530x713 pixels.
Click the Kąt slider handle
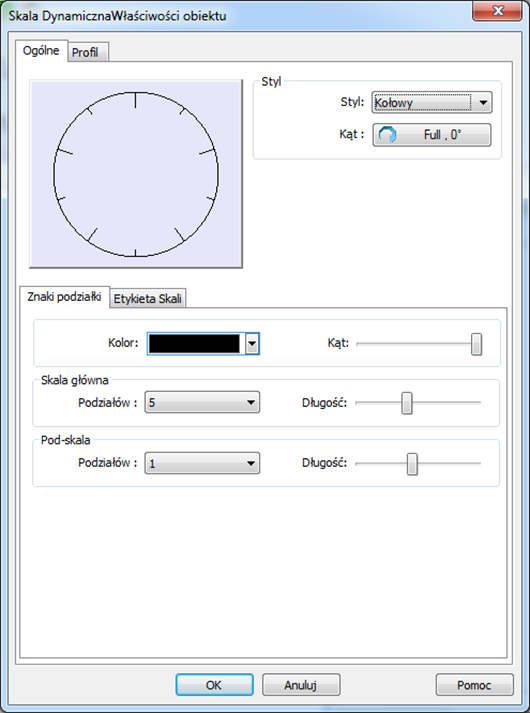point(476,344)
